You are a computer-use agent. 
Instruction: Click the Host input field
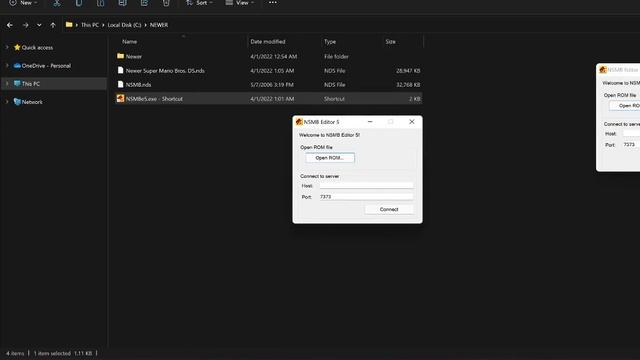(366, 185)
